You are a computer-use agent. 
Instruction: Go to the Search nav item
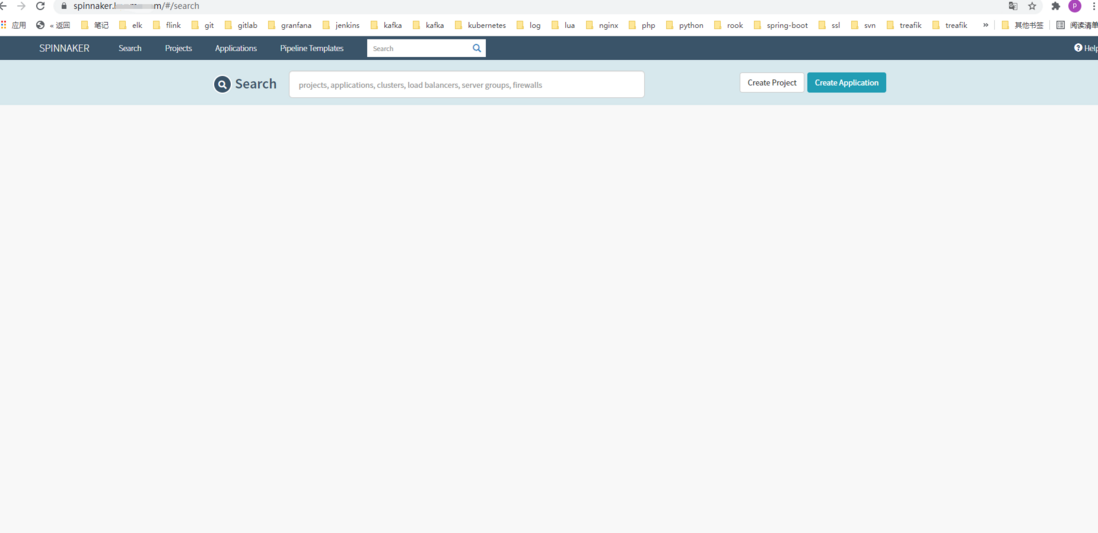(x=130, y=48)
